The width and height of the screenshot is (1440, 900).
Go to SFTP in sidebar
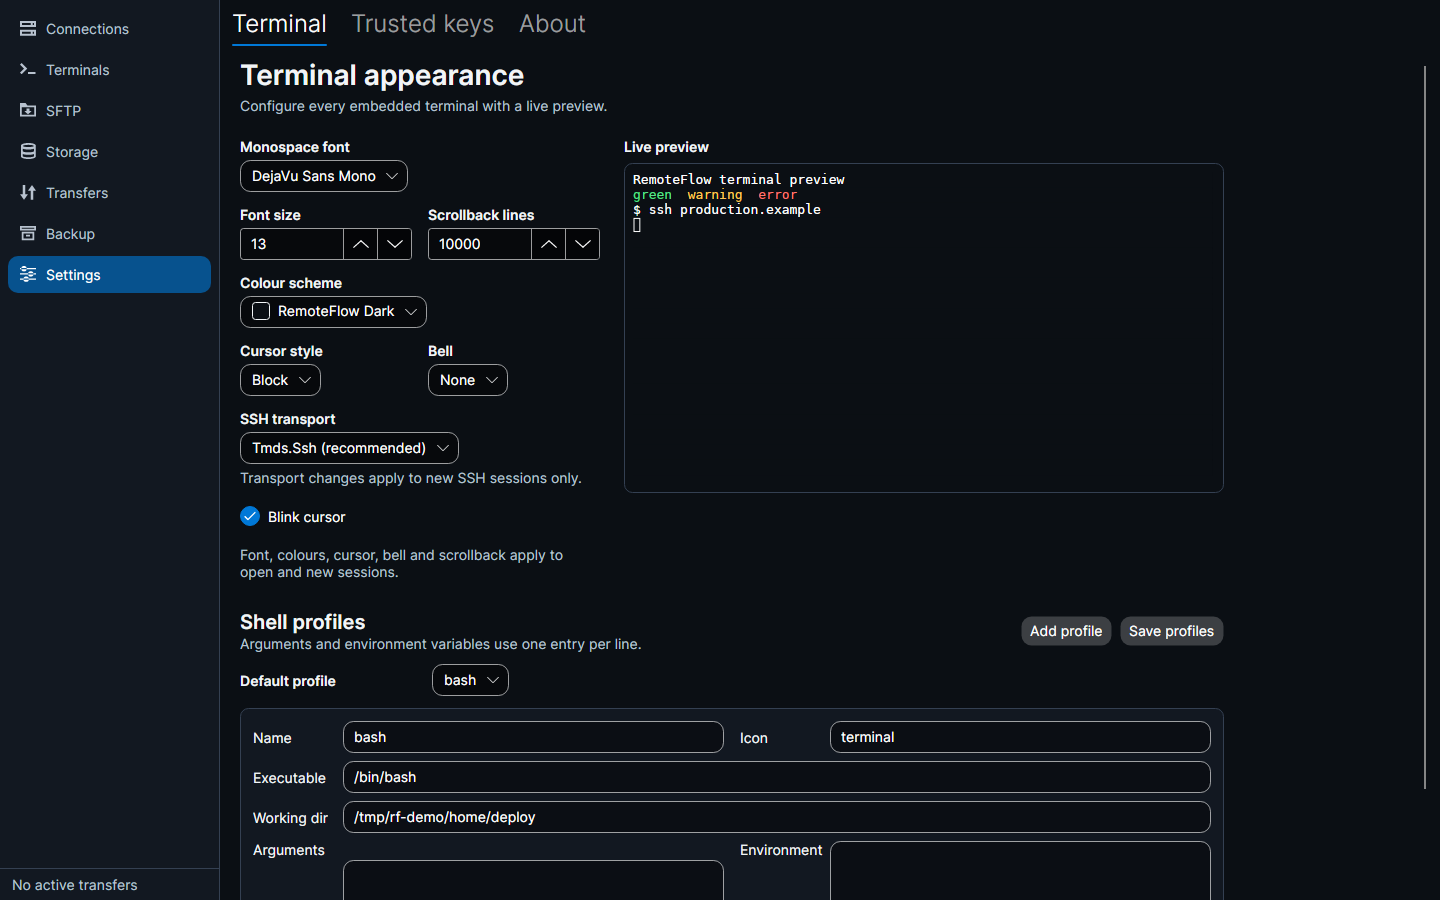(x=109, y=111)
